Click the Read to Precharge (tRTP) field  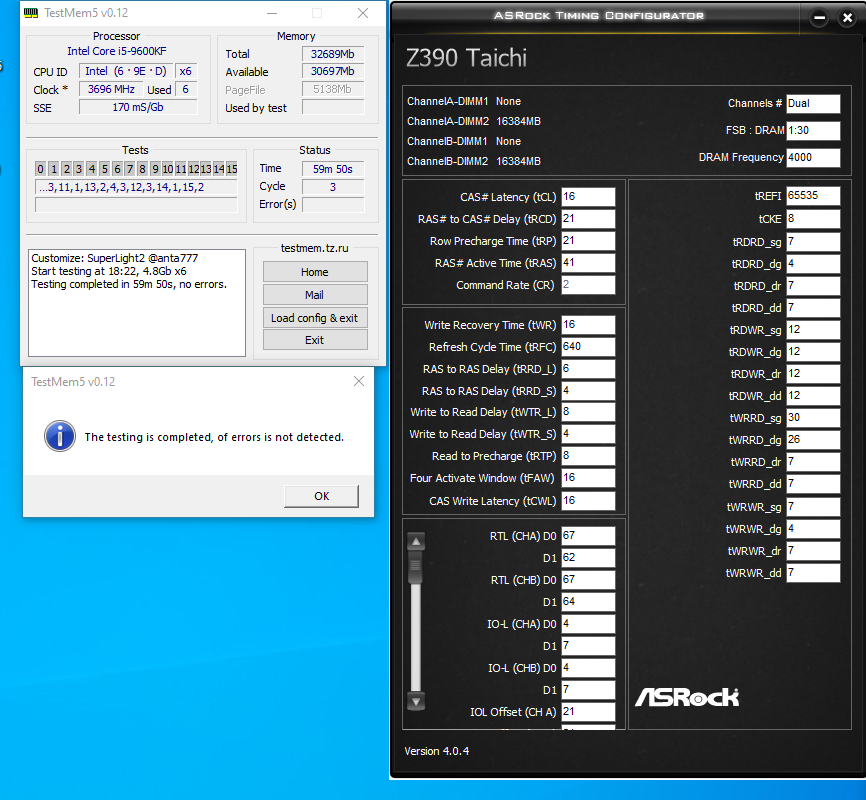pyautogui.click(x=588, y=456)
